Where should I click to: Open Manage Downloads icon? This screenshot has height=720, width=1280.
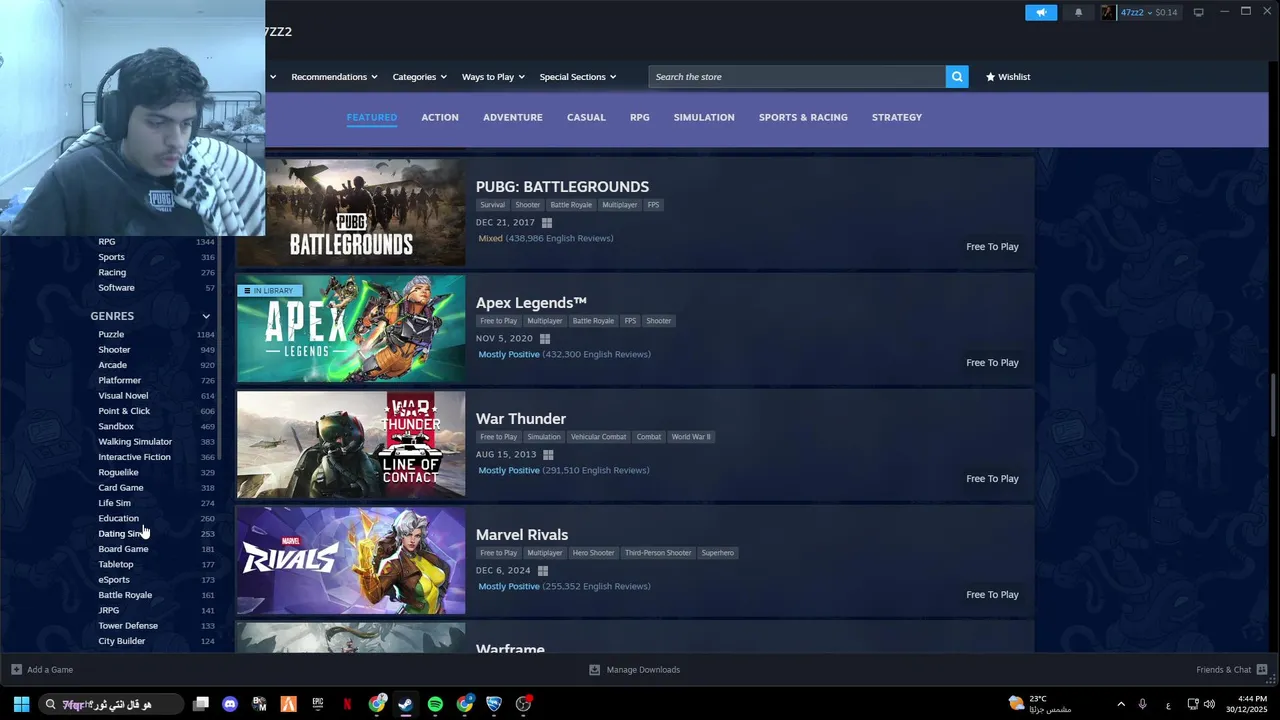click(594, 669)
